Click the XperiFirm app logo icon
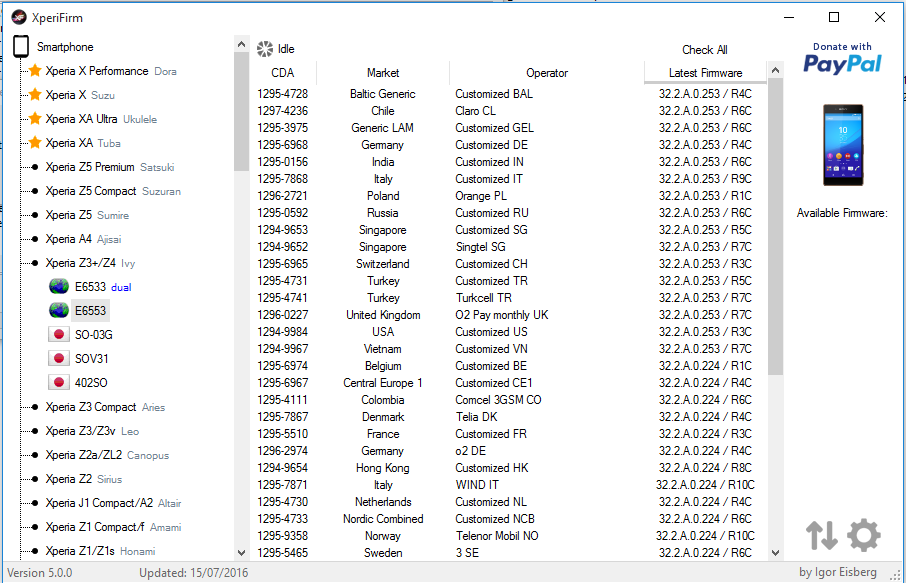Screen dimensions: 906x583 (x=19, y=17)
